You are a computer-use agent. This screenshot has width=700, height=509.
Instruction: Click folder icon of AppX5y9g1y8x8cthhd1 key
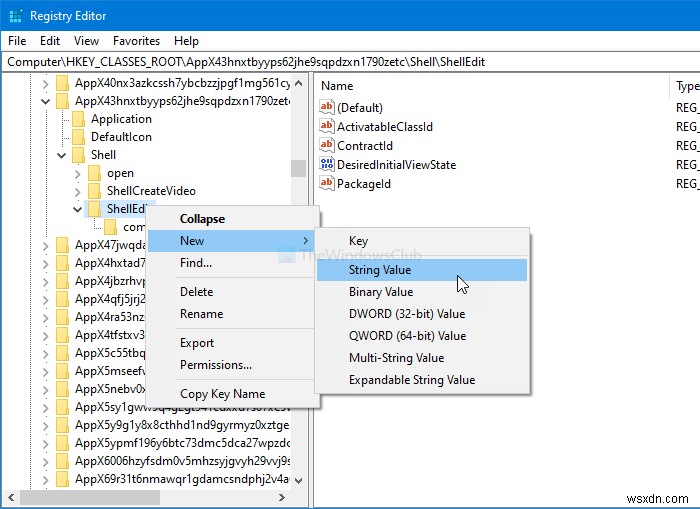[x=62, y=425]
